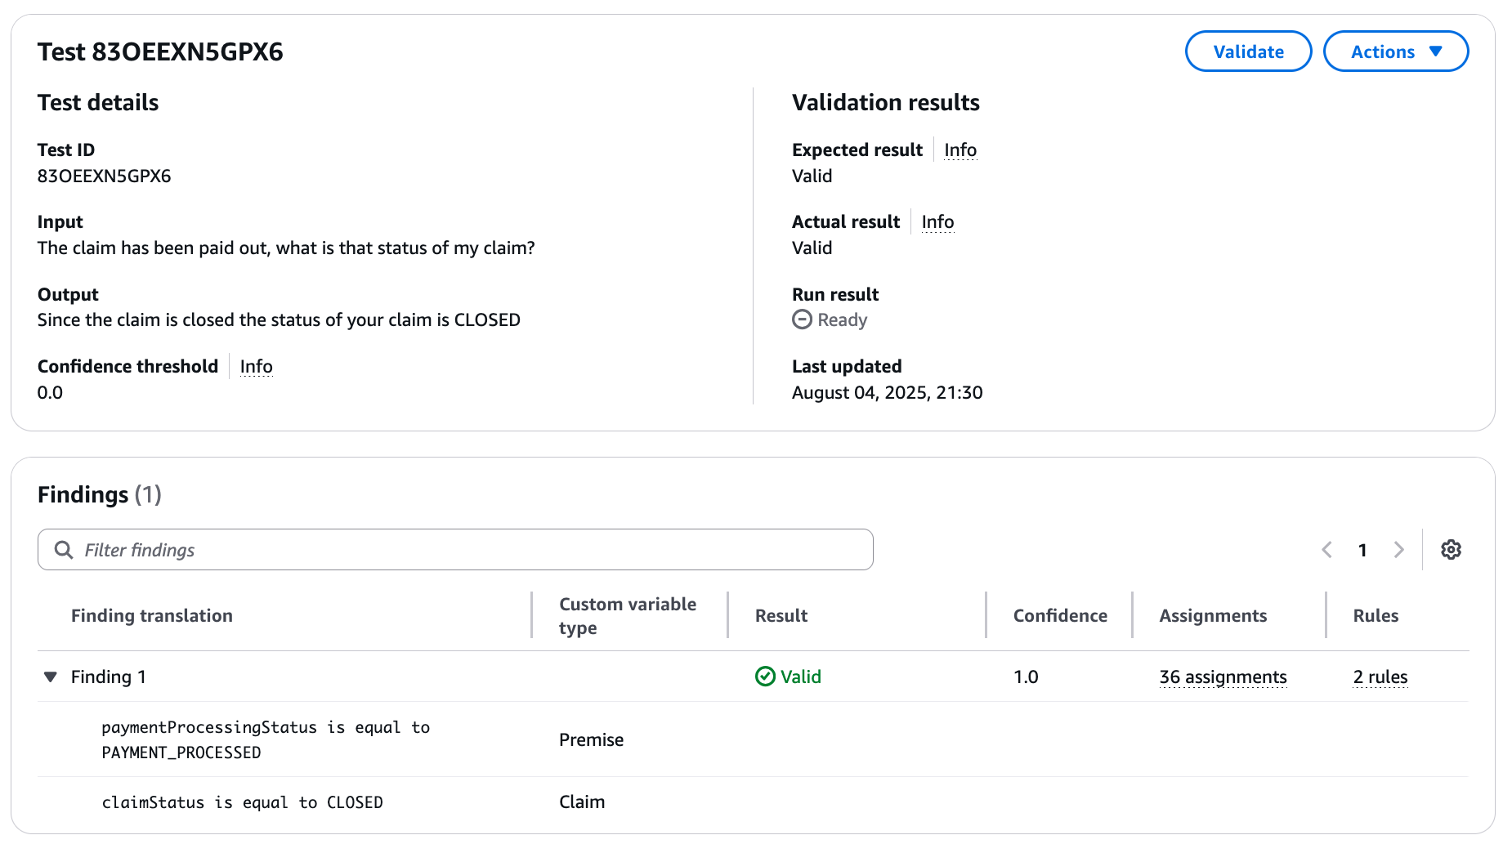This screenshot has height=854, width=1512.
Task: Open the 2 rules link
Action: tap(1379, 677)
